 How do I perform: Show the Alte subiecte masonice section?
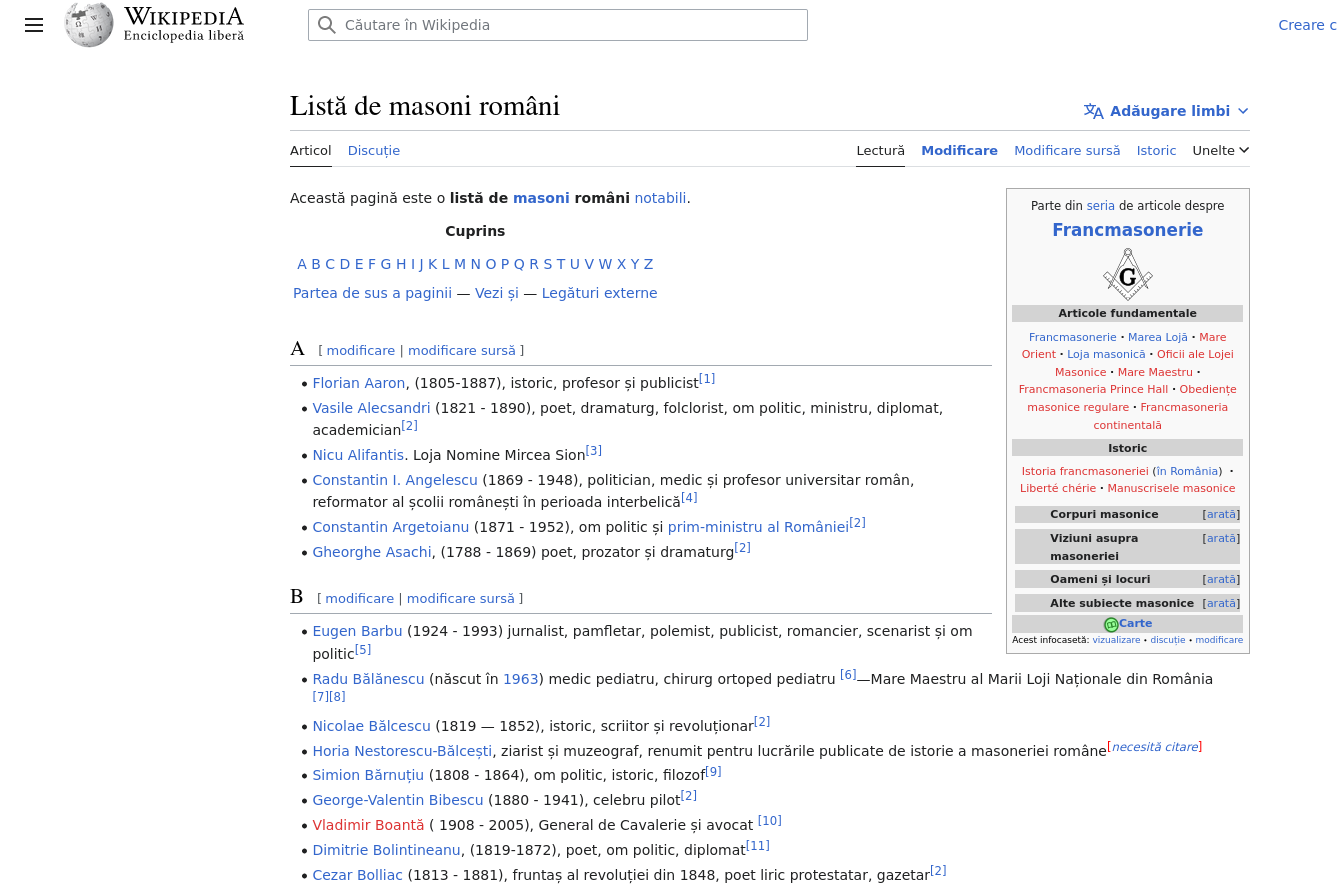1221,603
